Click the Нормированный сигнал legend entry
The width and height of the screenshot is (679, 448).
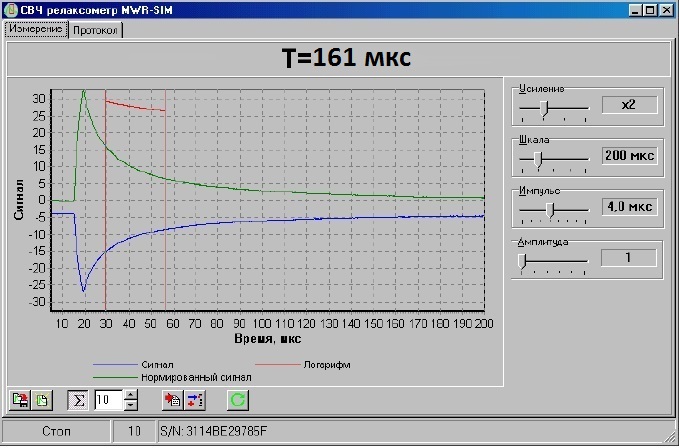(172, 377)
